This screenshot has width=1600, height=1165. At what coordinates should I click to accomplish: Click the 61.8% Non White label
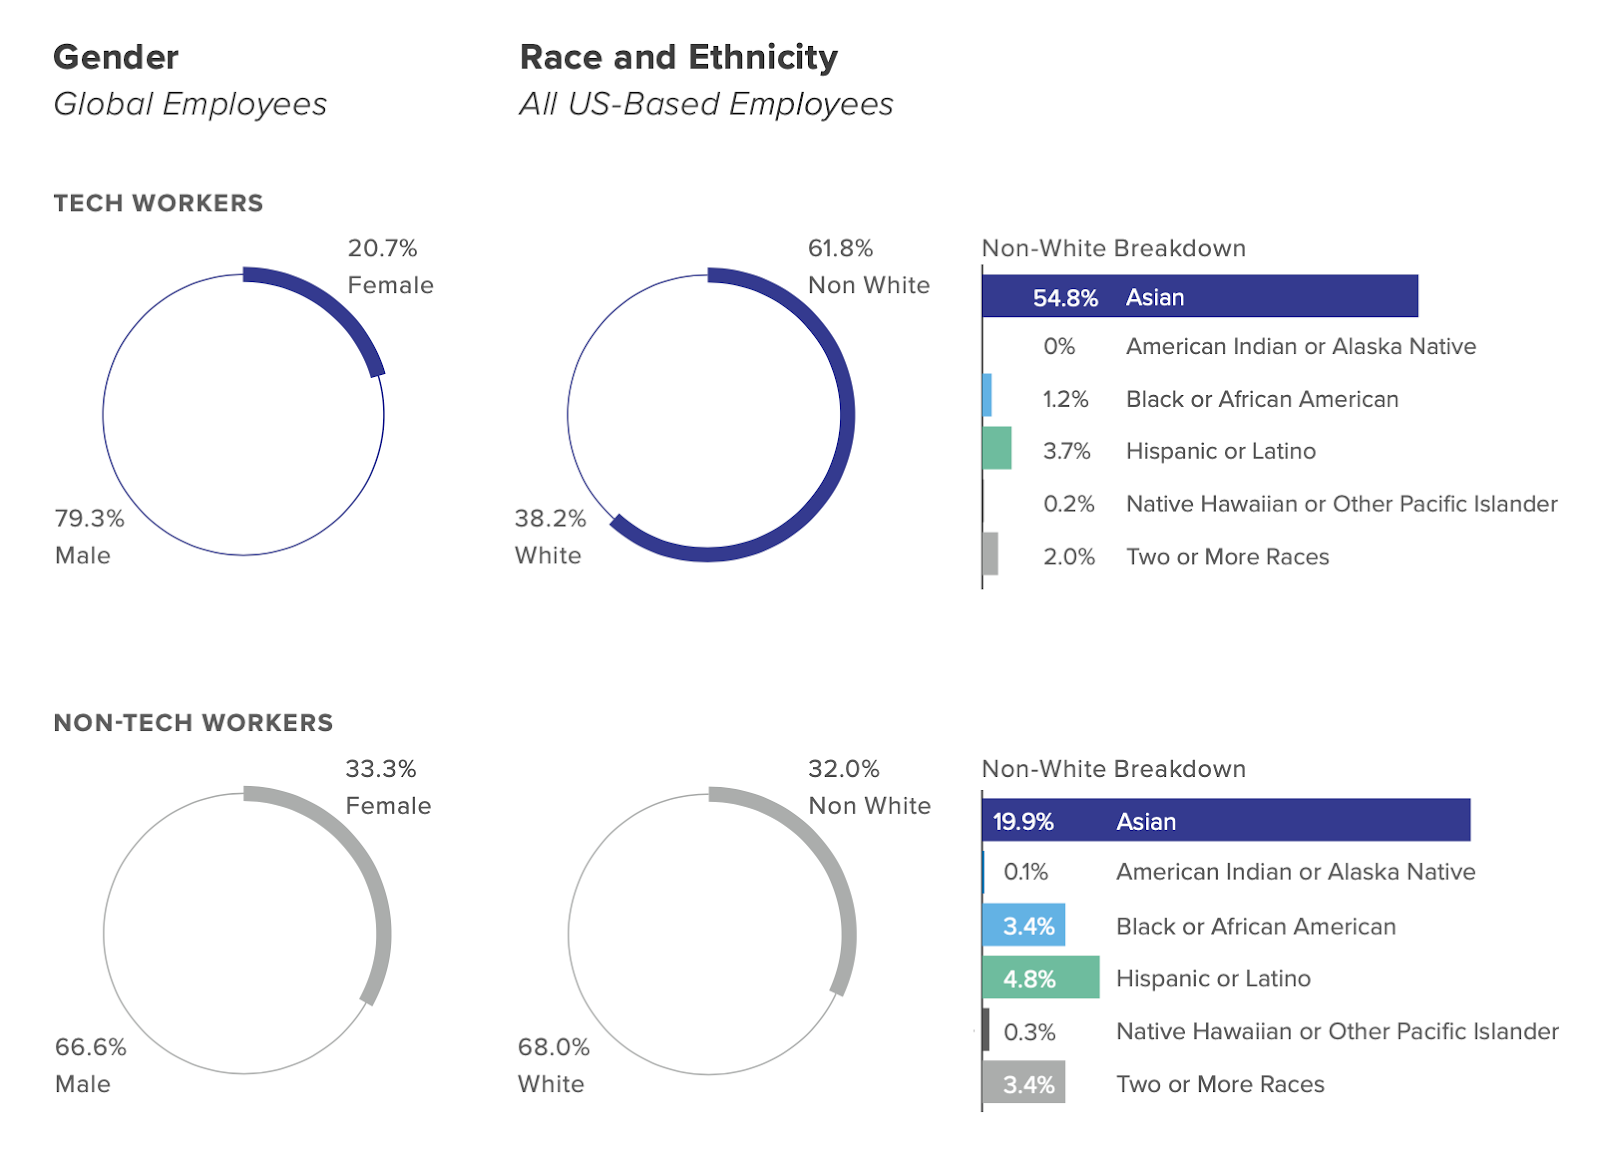(868, 266)
